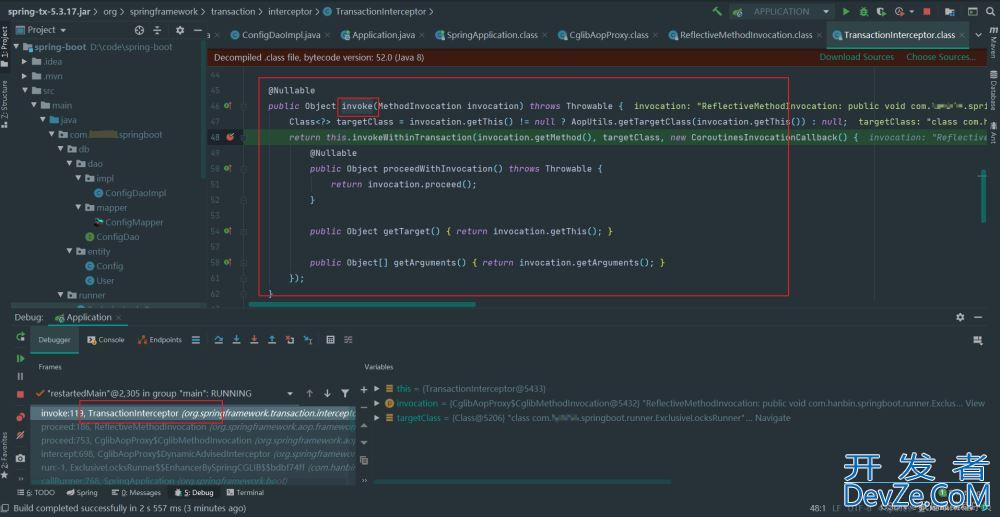Select ConfigDaoImpl in project tree
Viewport: 1000px width, 517px height.
tap(129, 193)
